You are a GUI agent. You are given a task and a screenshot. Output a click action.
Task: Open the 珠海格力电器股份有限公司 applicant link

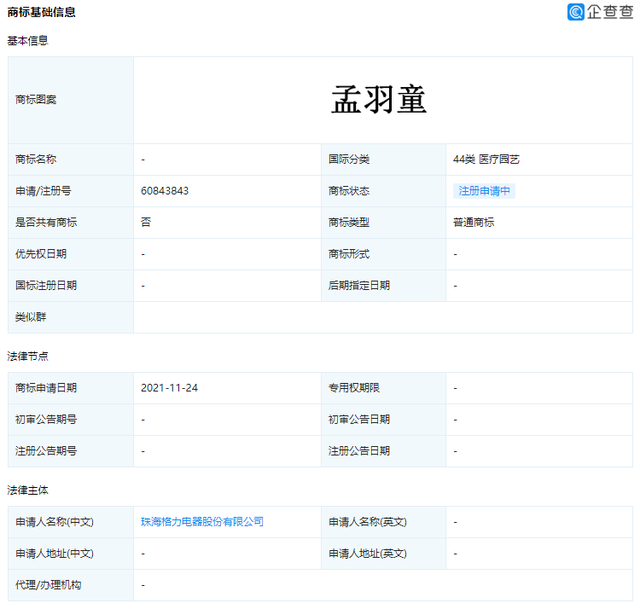(202, 522)
